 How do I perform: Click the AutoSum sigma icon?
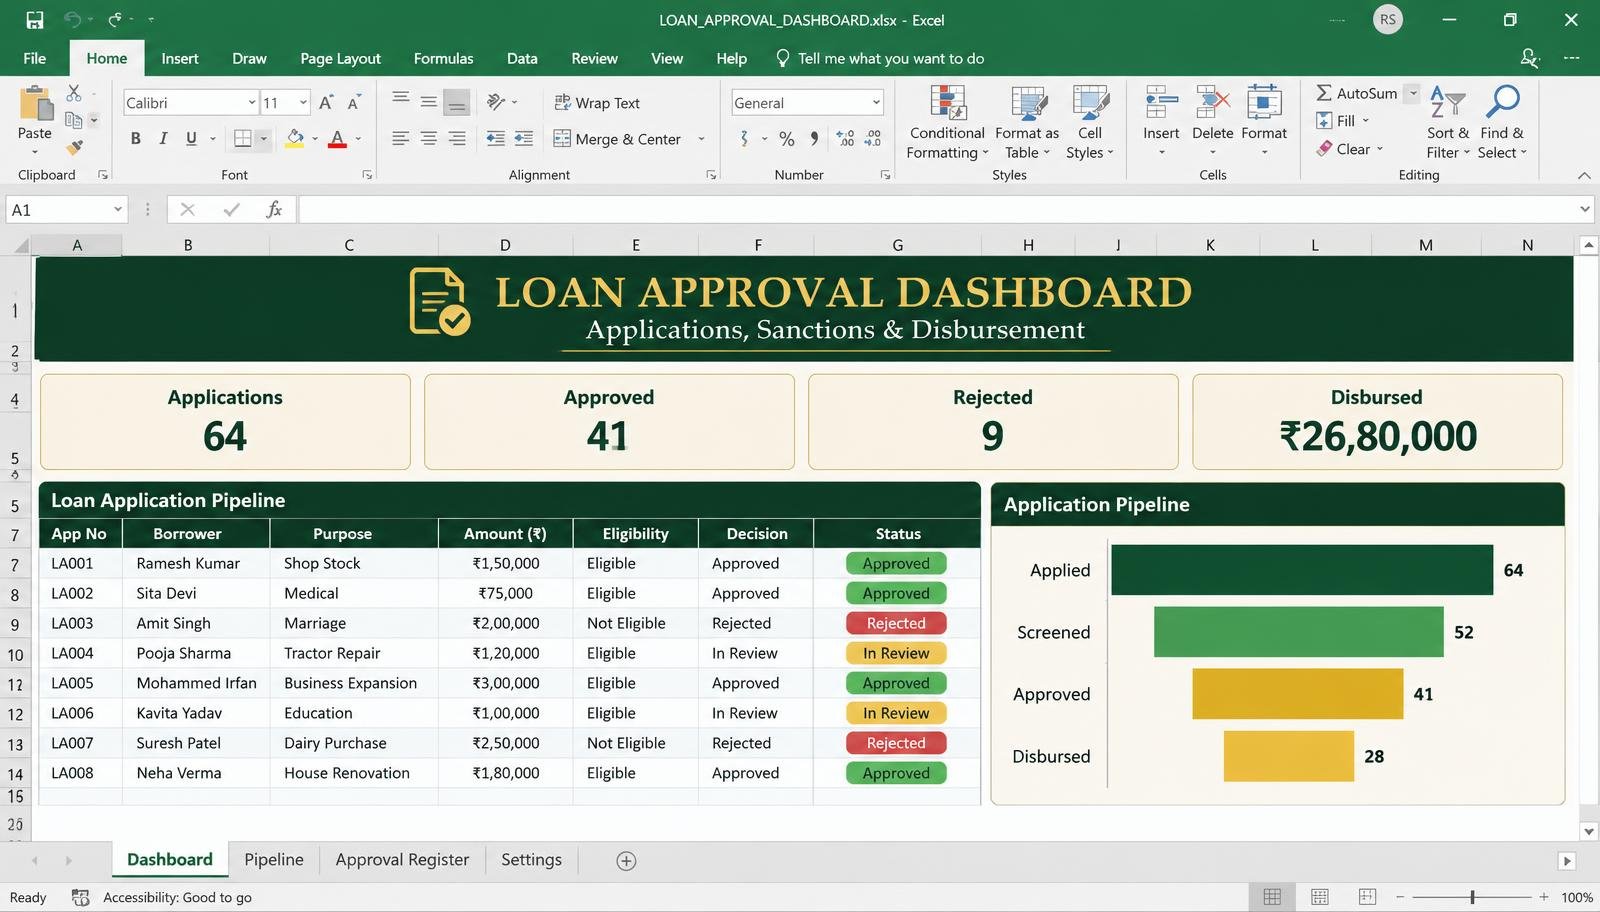pyautogui.click(x=1324, y=93)
